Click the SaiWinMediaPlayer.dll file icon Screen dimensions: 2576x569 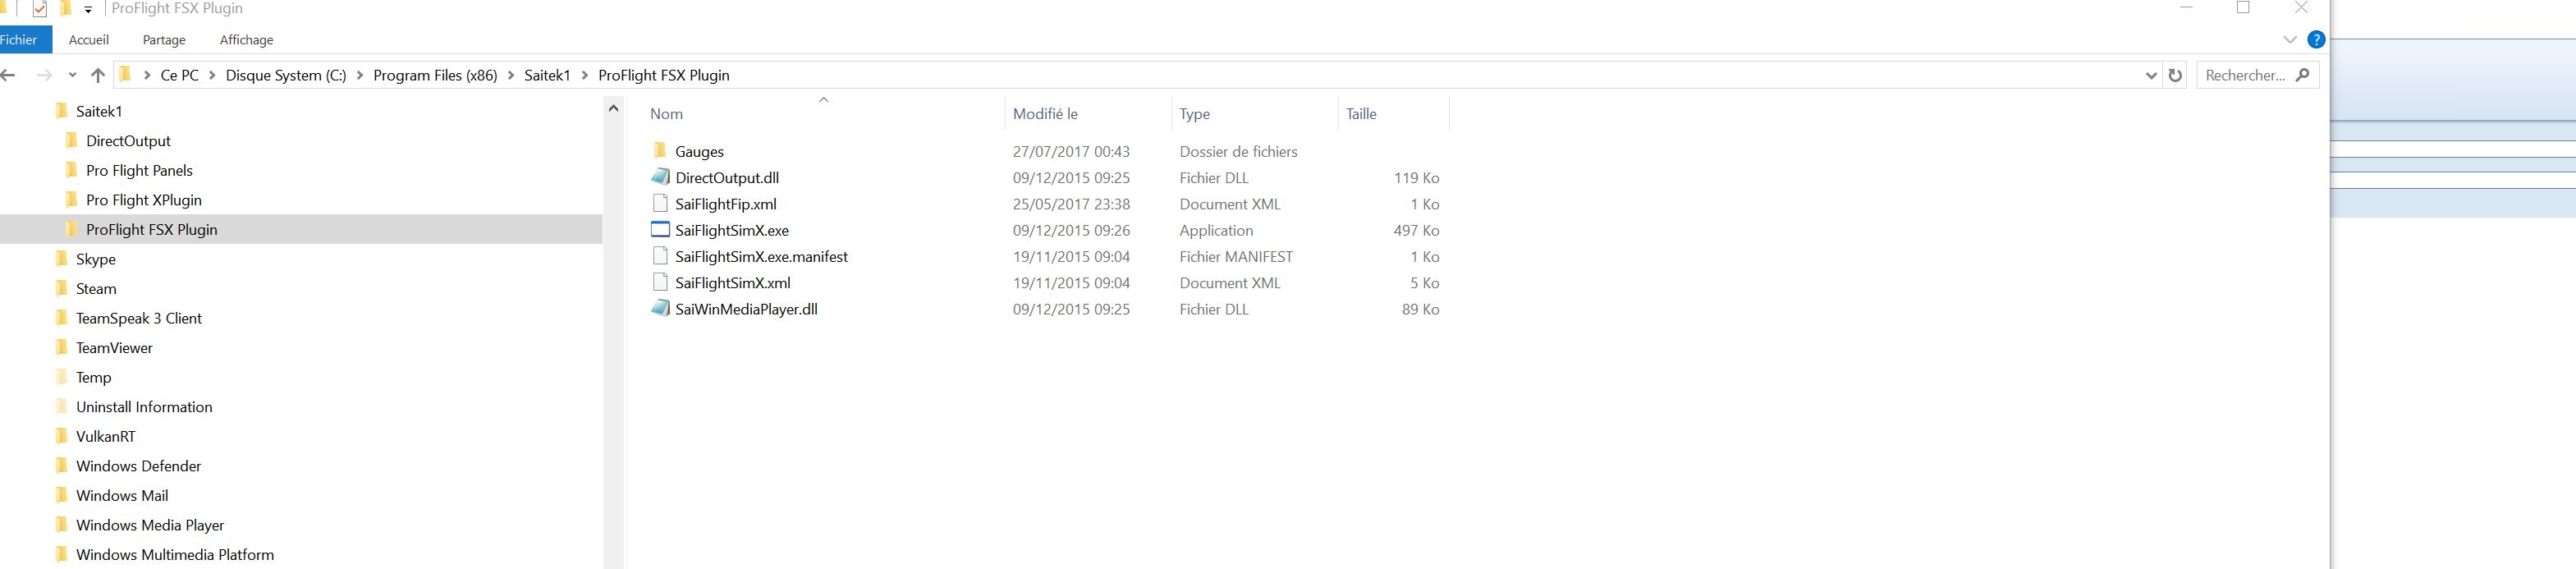click(x=660, y=308)
